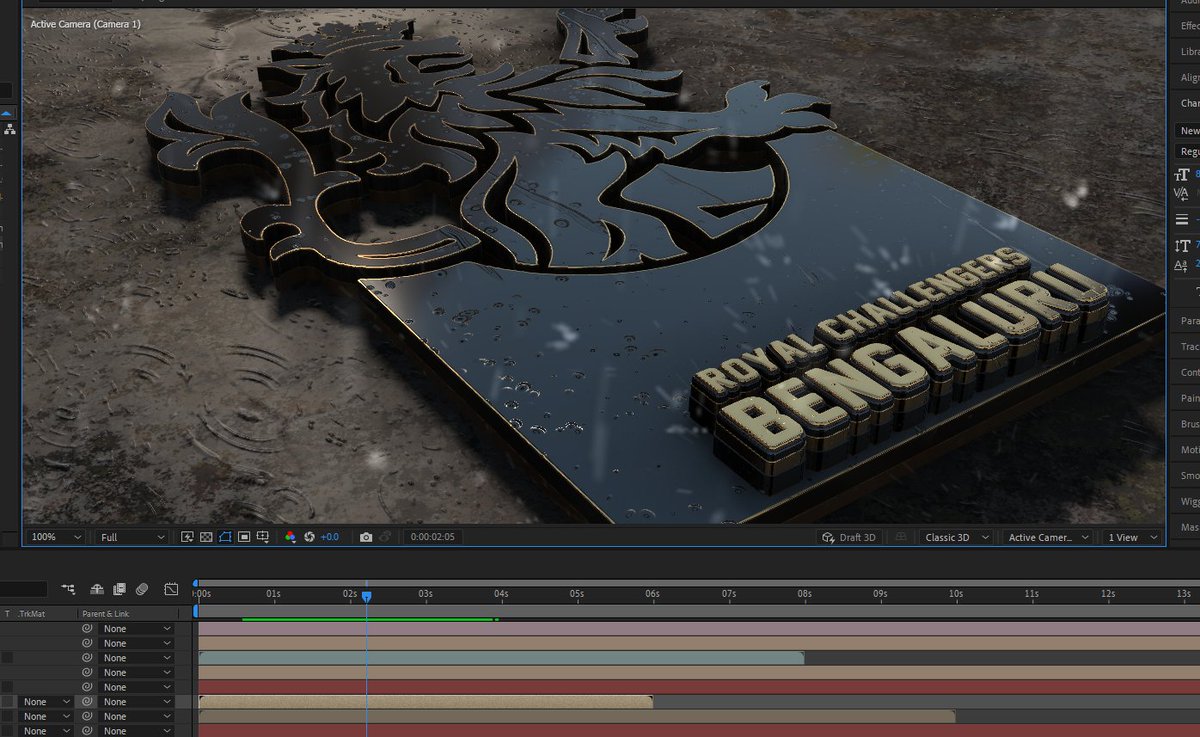
Task: Open the Graph Editor icon
Action: point(171,590)
